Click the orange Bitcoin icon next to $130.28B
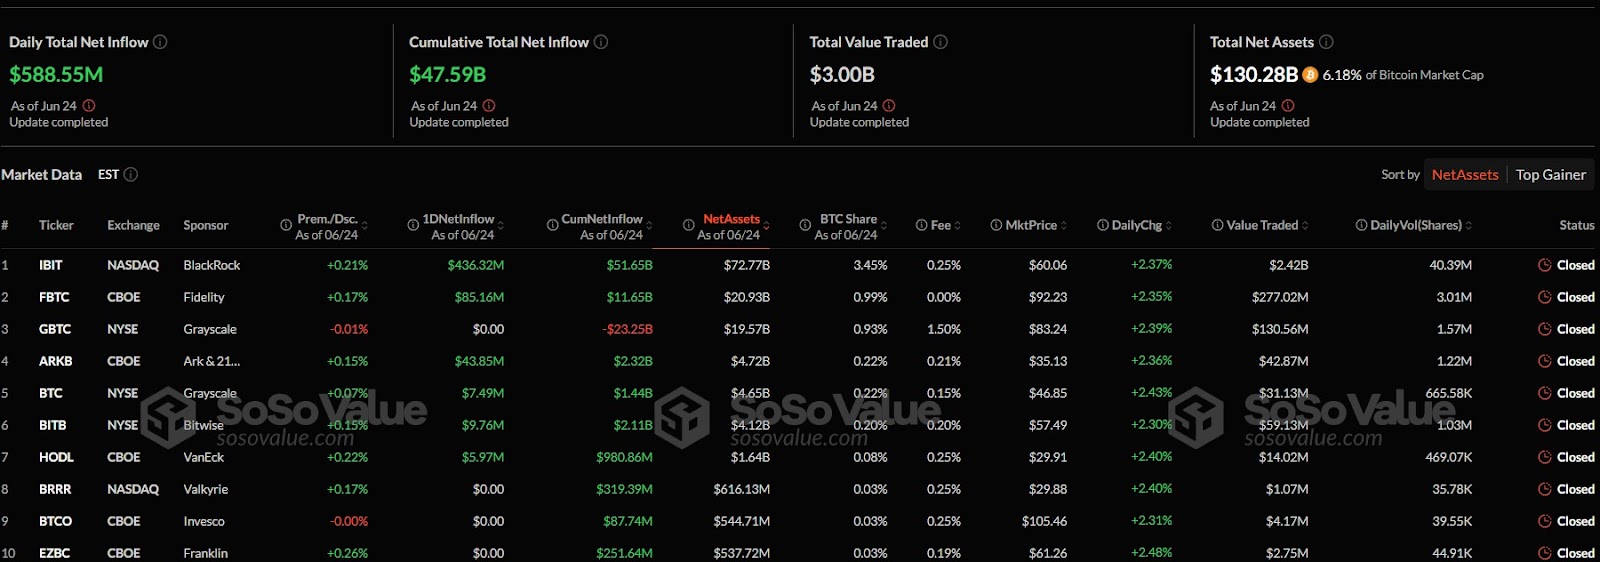 click(1310, 74)
